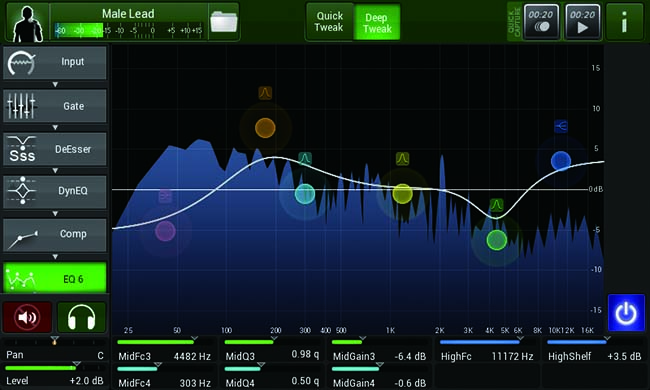Select the blue high shelf node

tap(561, 161)
